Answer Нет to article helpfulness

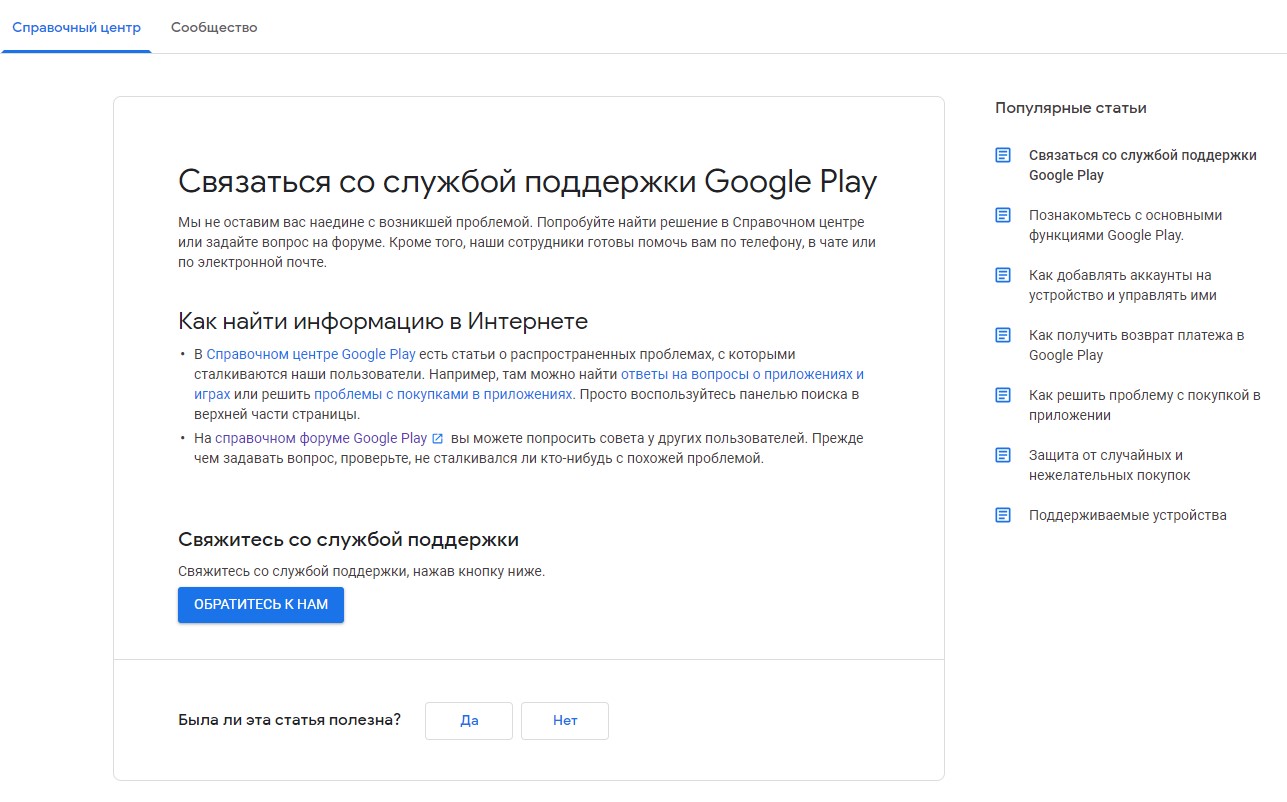coord(565,721)
